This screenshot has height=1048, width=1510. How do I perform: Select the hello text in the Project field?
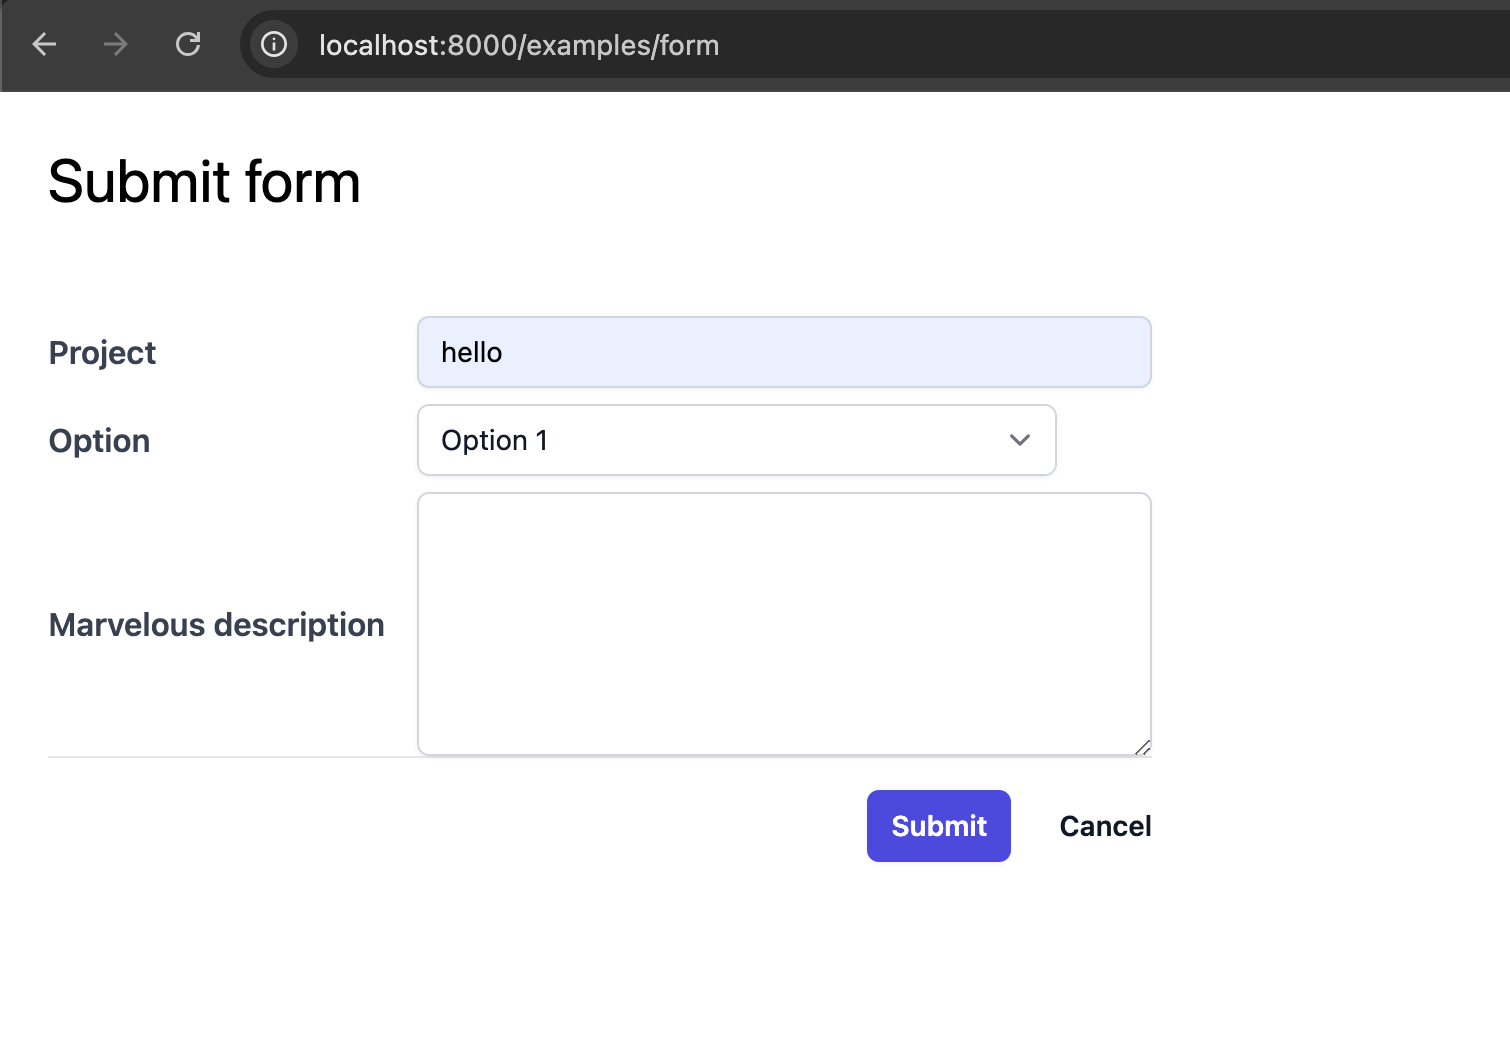click(x=471, y=352)
